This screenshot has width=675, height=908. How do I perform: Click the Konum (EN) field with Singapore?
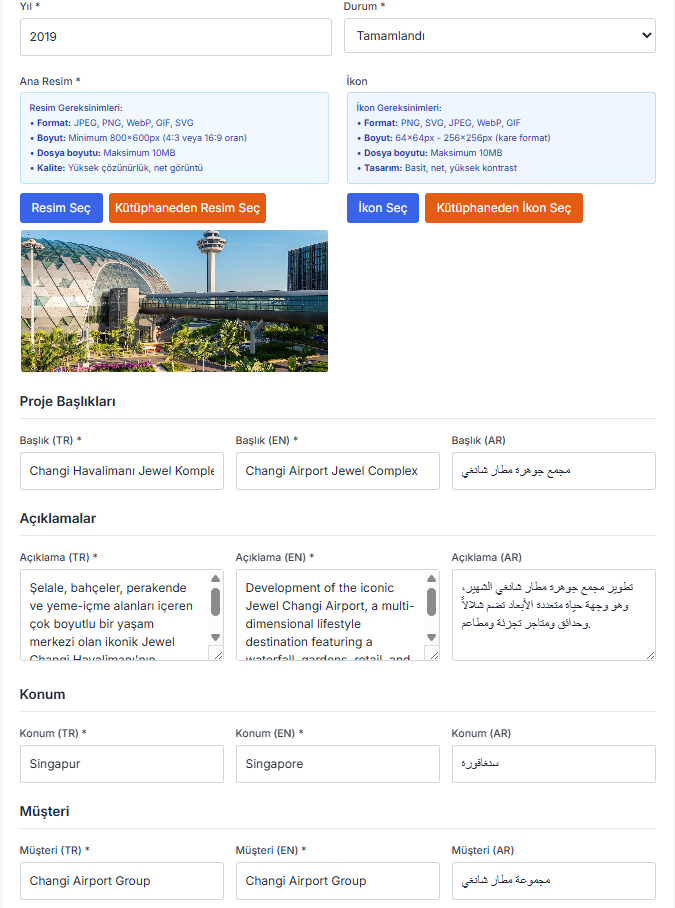point(338,764)
